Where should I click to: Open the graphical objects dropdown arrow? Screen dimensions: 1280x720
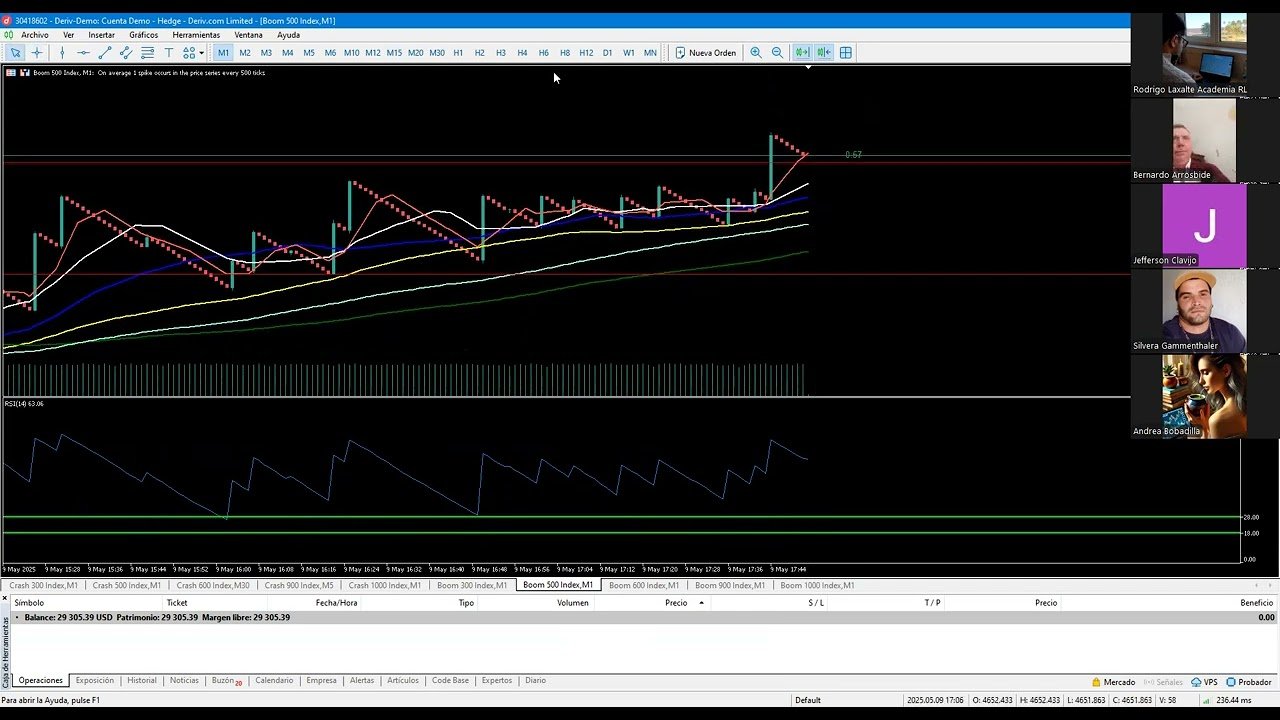pos(203,52)
